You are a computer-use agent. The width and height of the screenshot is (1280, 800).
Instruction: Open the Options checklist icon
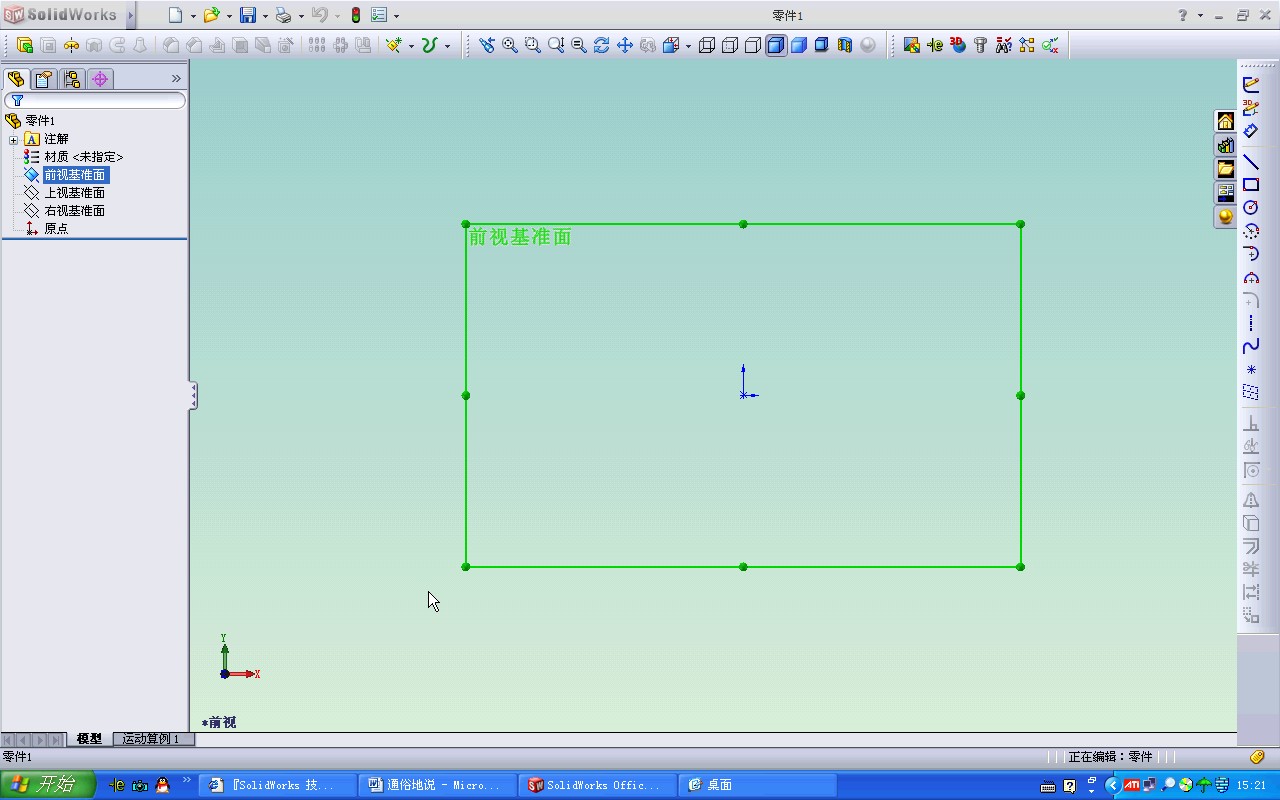(x=379, y=15)
